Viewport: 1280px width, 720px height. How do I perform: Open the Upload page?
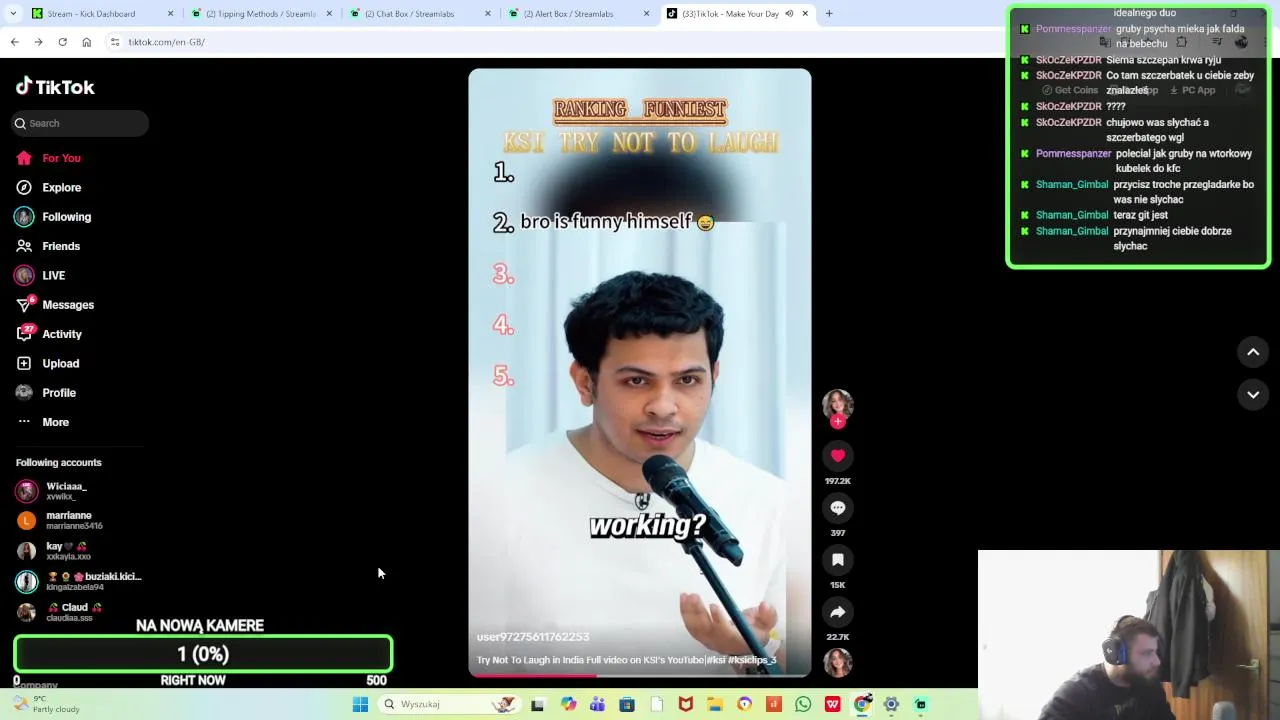pos(47,363)
